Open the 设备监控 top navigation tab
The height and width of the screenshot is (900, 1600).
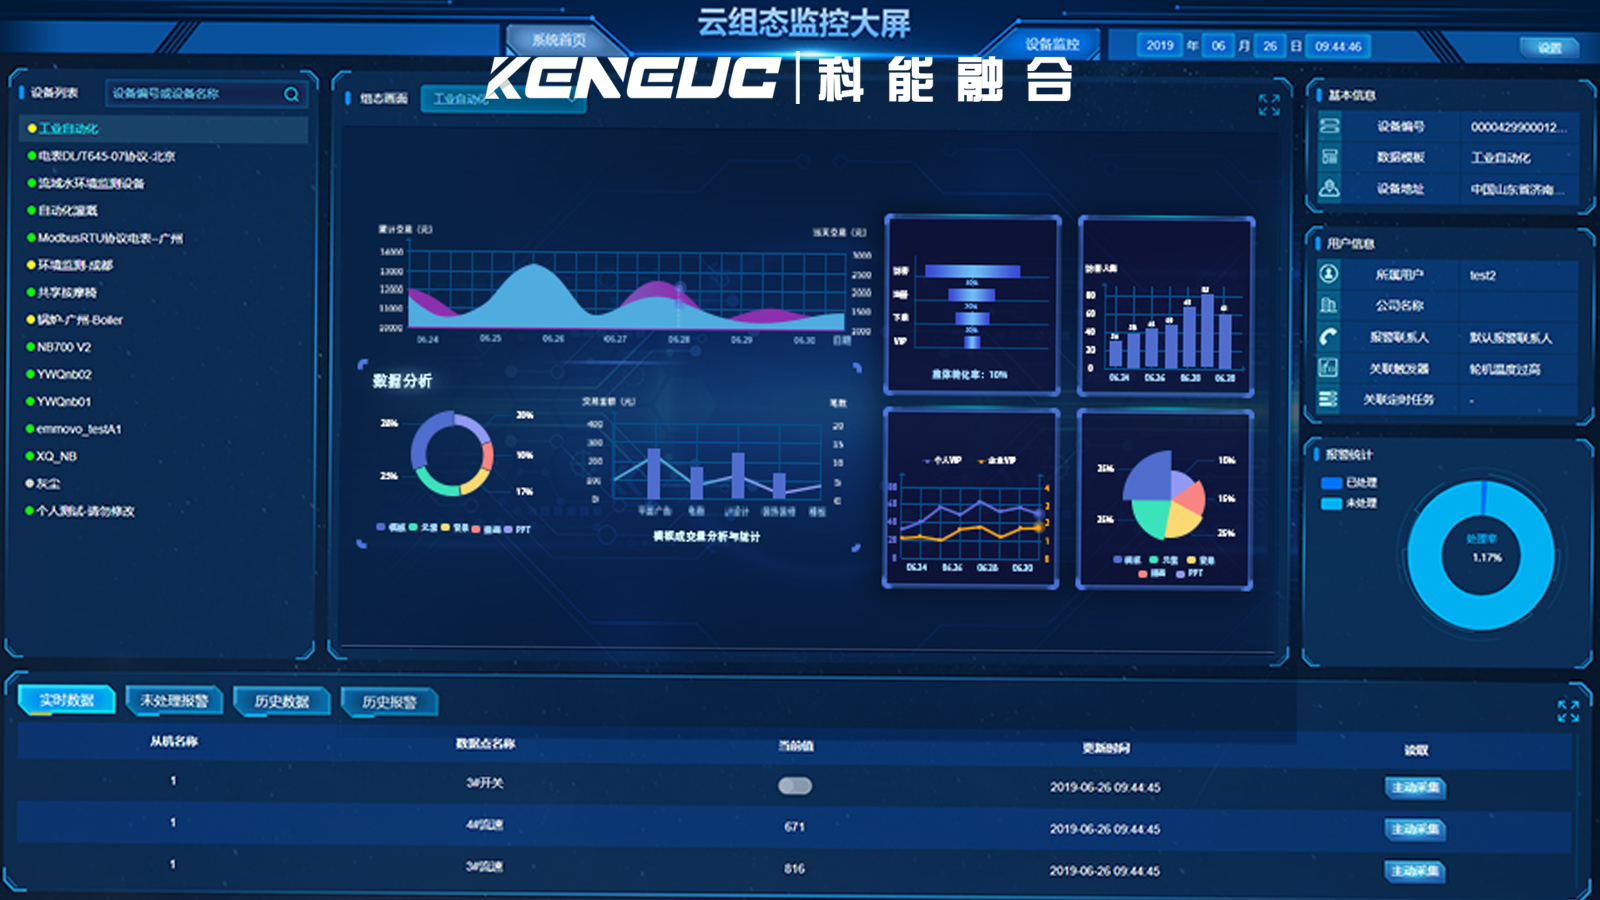pyautogui.click(x=1052, y=44)
